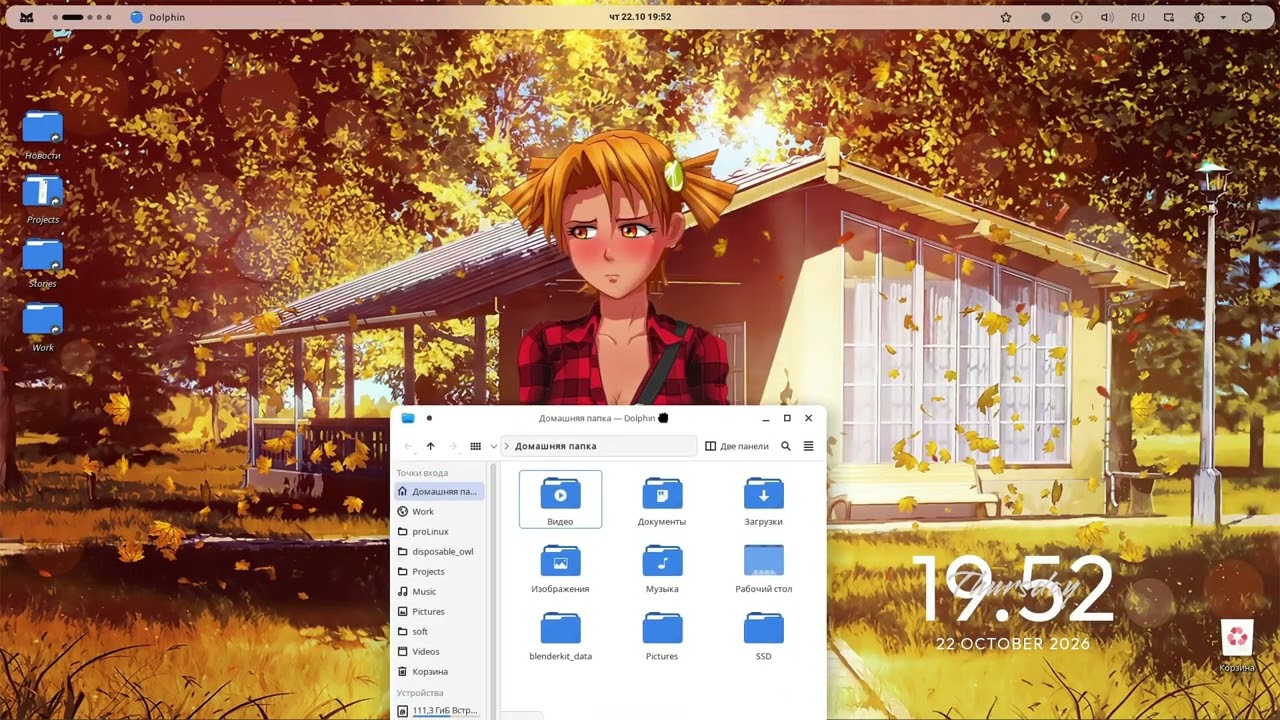
Task: Open Work in places sidebar
Action: point(439,511)
